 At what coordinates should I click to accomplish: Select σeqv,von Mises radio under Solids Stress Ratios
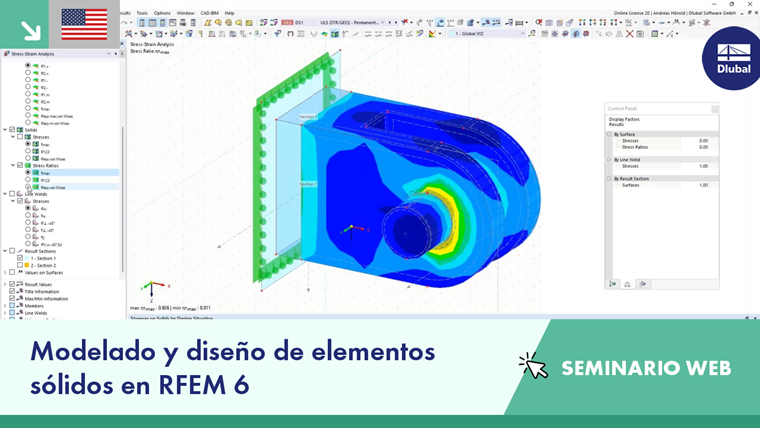pyautogui.click(x=28, y=187)
